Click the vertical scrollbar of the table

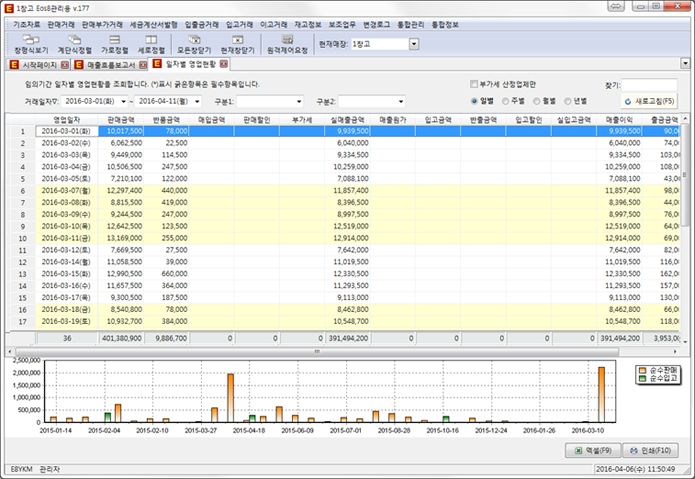tap(685, 177)
